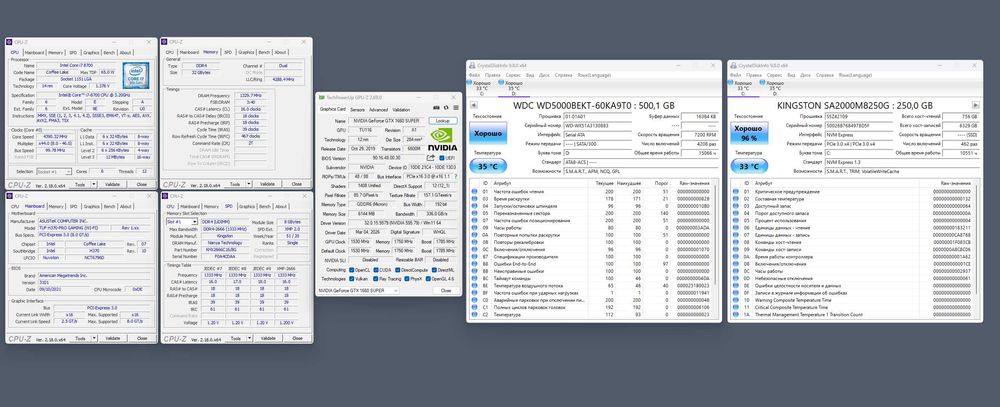Click Validate in CPU-Z processor window

coord(112,184)
